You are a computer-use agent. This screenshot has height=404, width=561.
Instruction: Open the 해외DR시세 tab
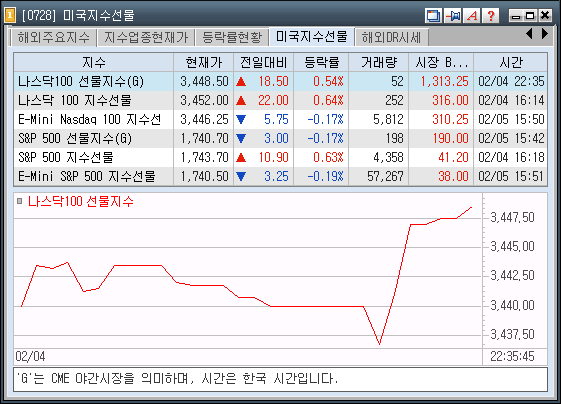point(391,37)
